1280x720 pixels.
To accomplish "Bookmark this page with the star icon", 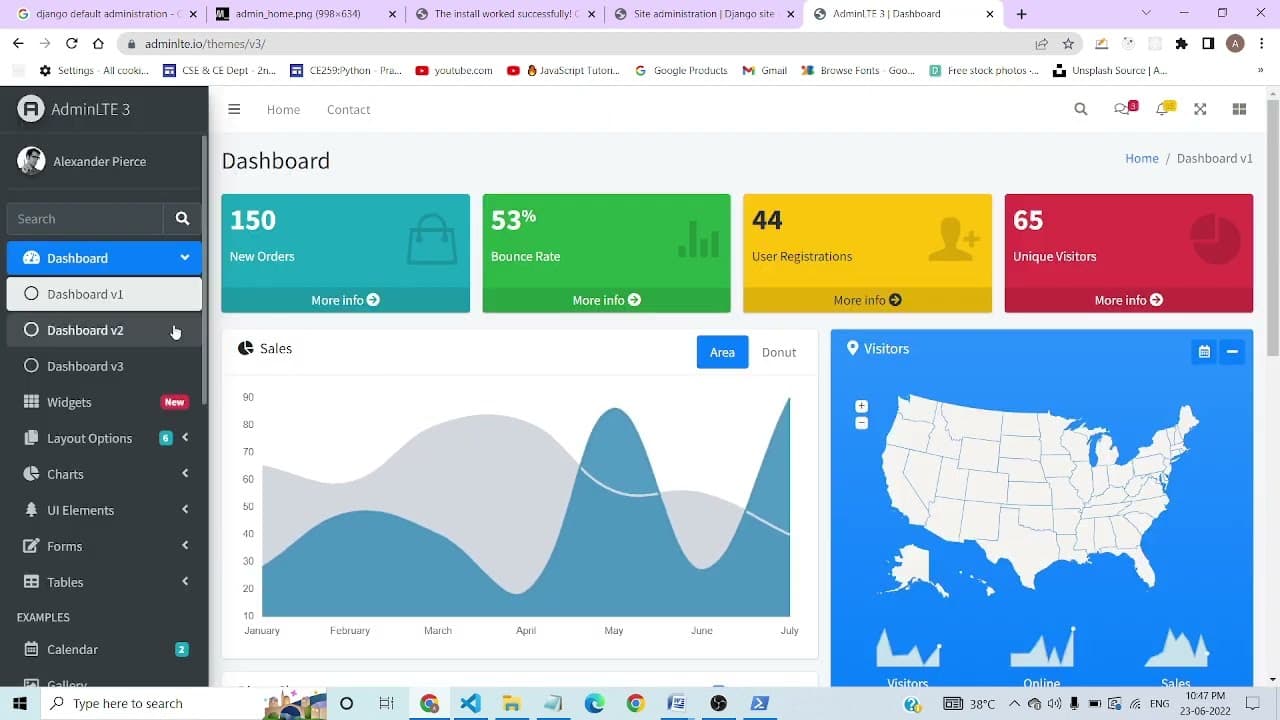I will [x=1068, y=44].
